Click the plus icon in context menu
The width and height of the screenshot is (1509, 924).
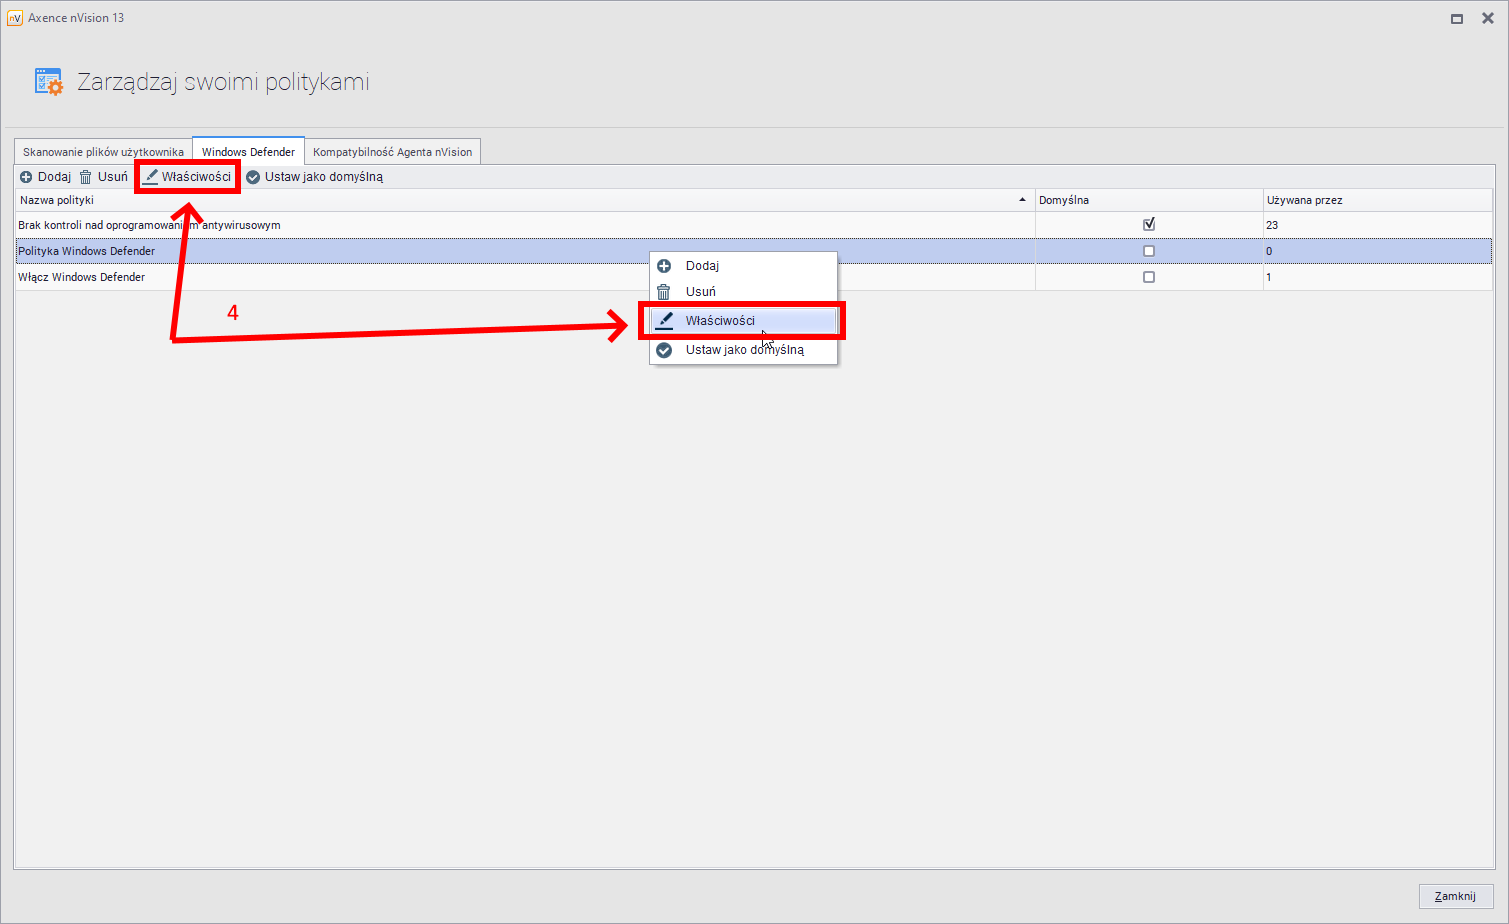tap(664, 266)
